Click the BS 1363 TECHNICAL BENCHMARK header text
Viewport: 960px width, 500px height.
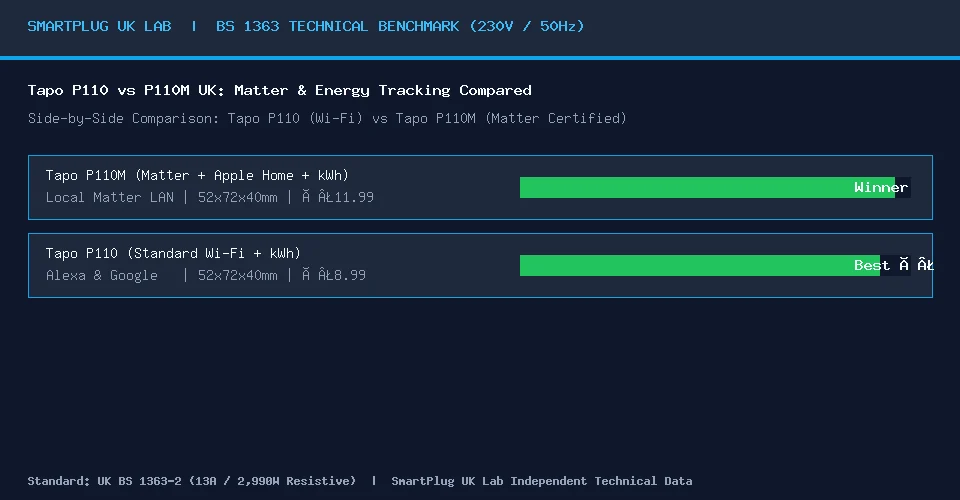[x=400, y=26]
